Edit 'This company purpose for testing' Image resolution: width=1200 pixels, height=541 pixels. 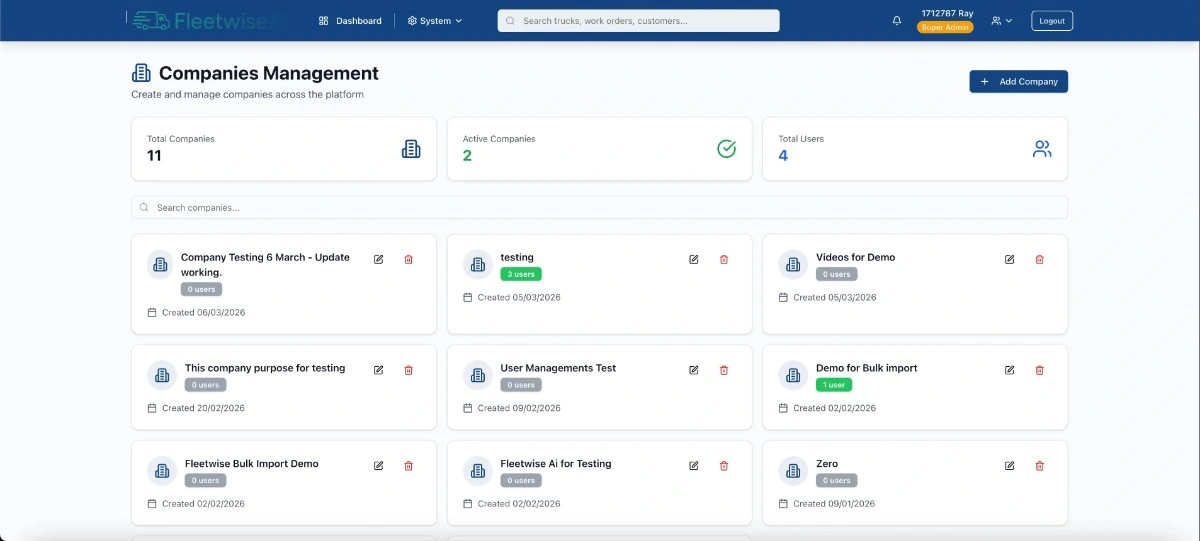point(378,370)
